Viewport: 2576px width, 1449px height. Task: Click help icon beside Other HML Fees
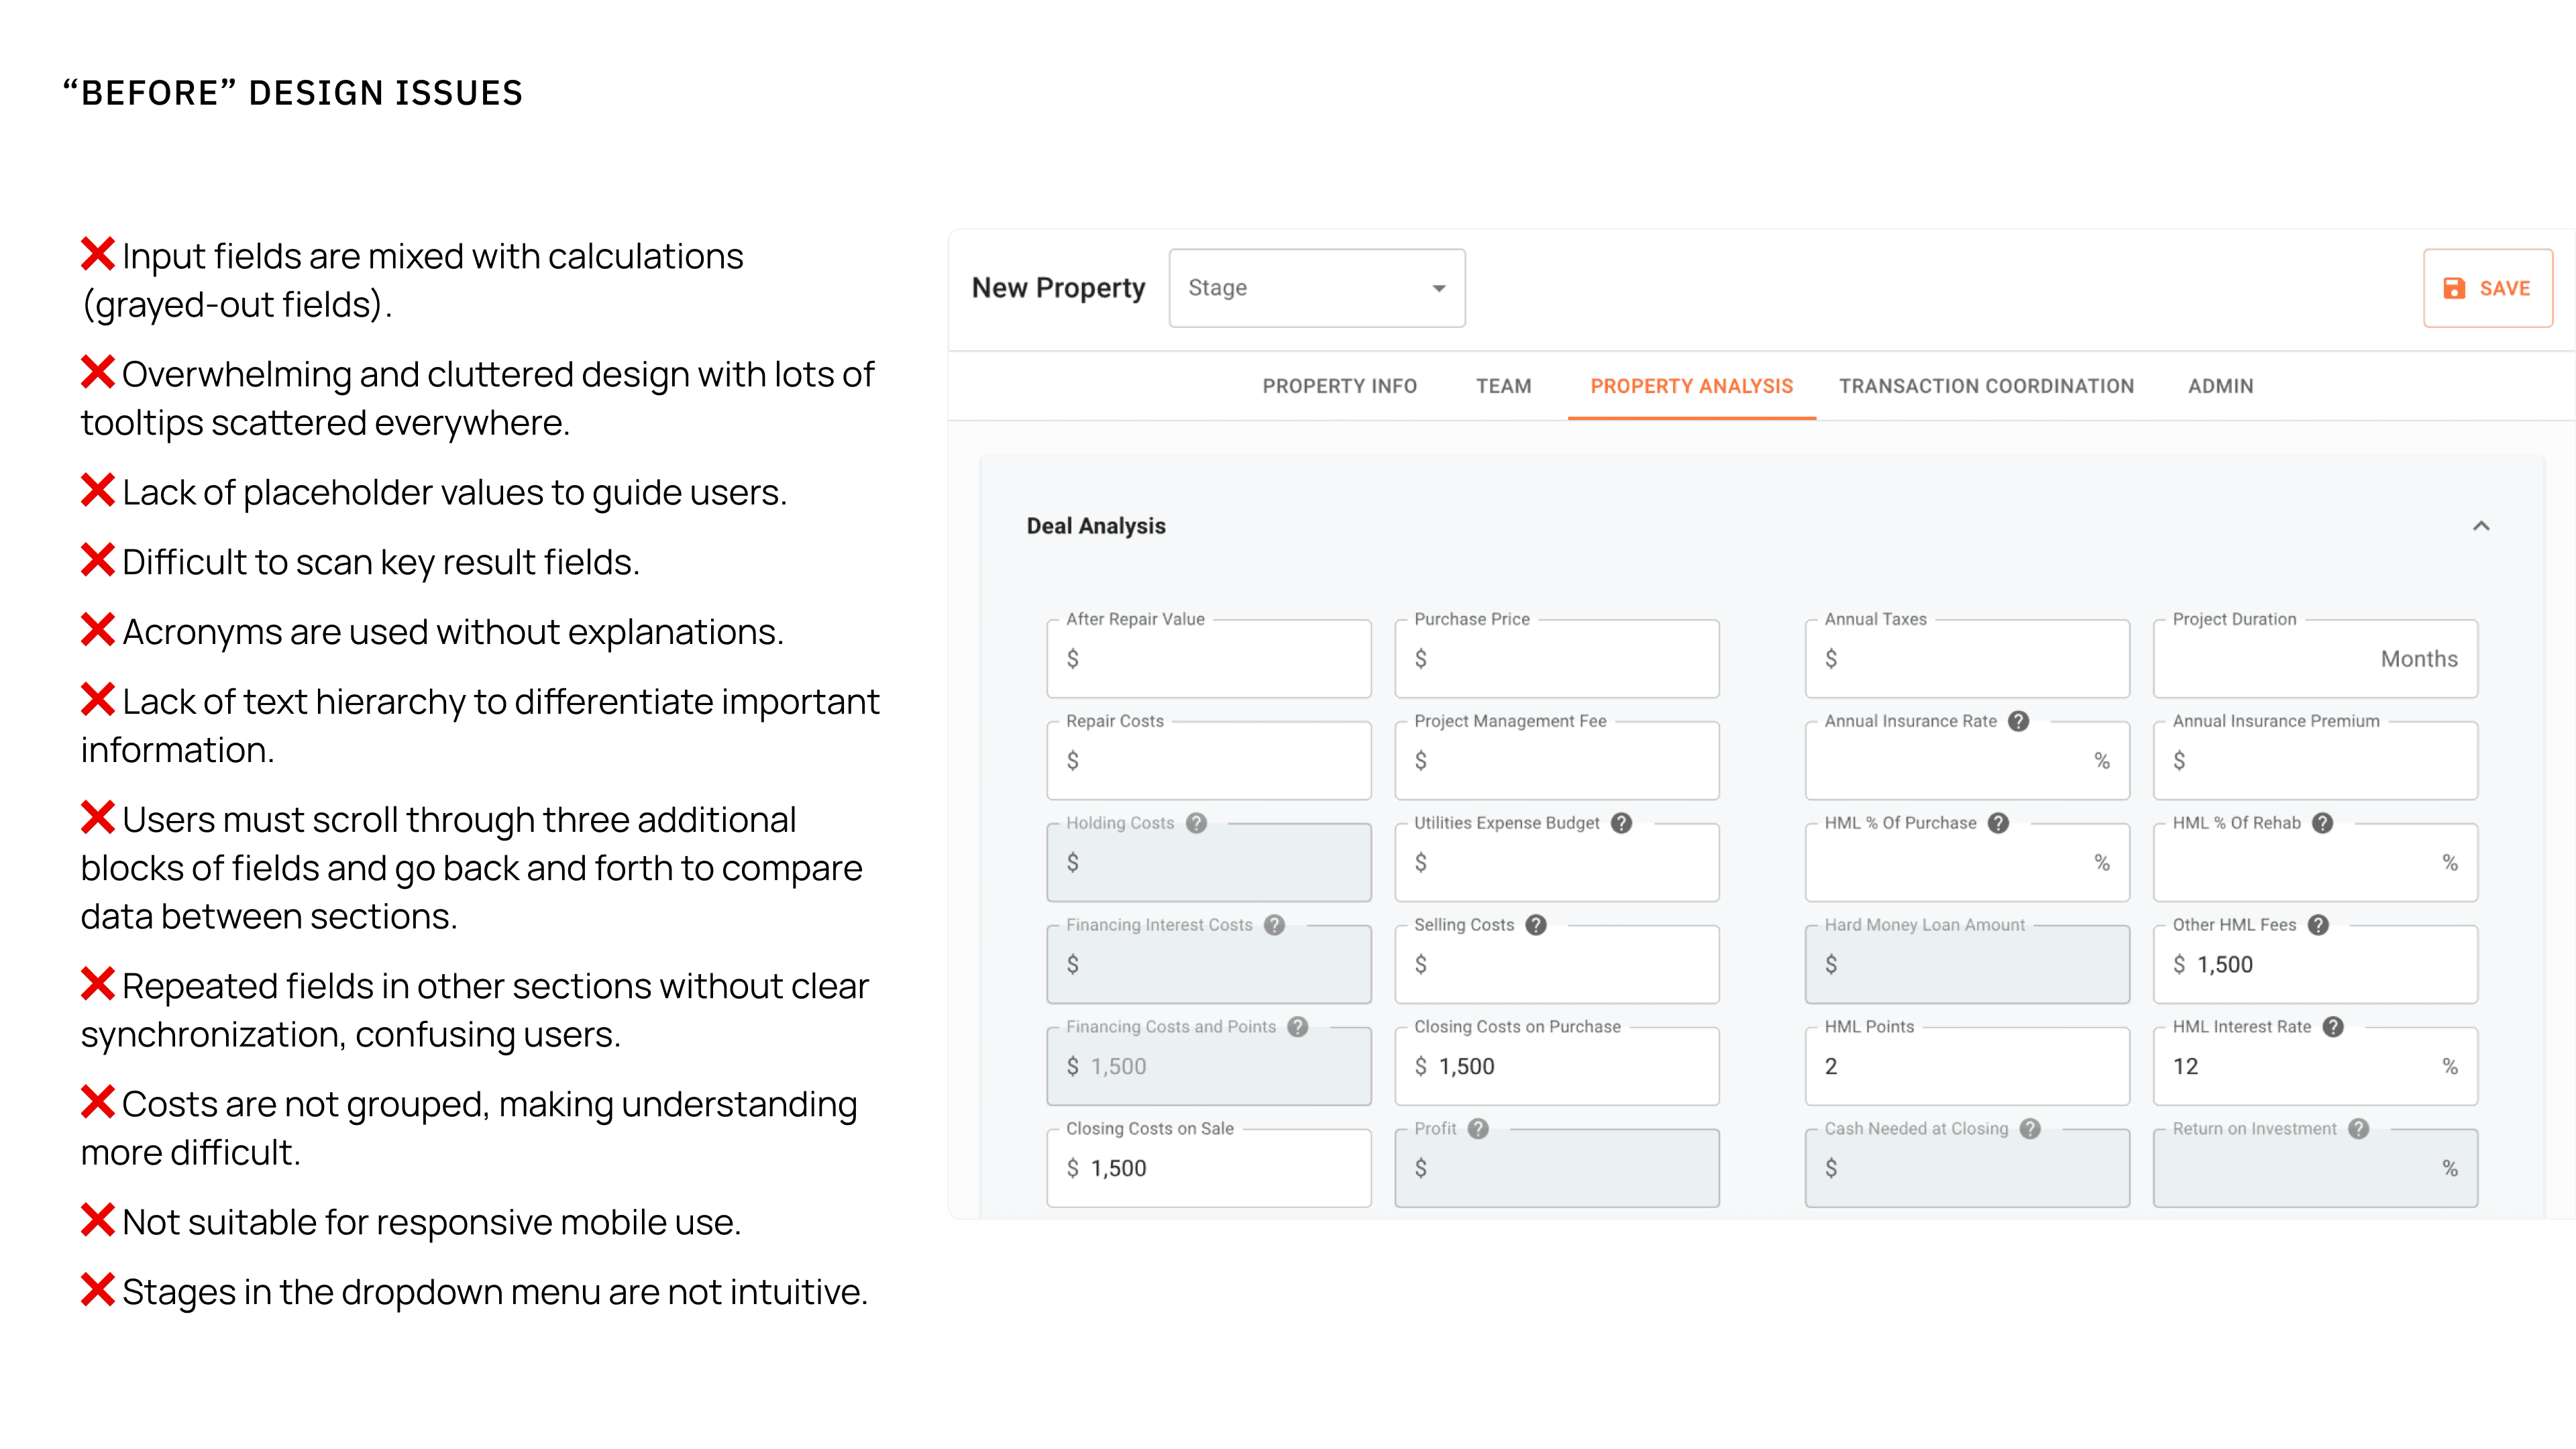click(2318, 925)
